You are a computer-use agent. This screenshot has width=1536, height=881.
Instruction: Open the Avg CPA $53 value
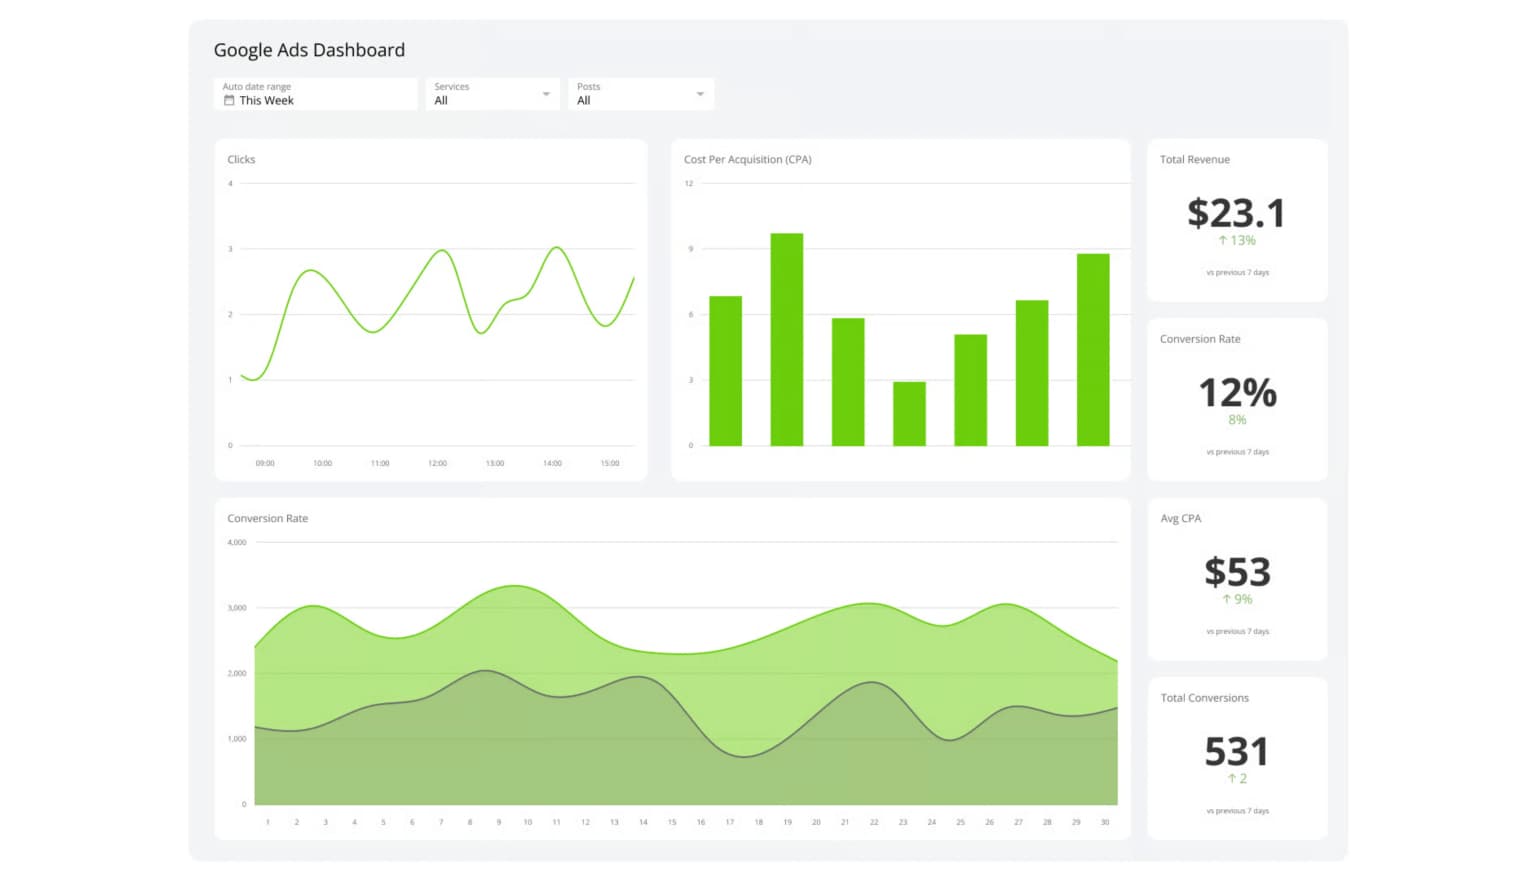pos(1237,572)
